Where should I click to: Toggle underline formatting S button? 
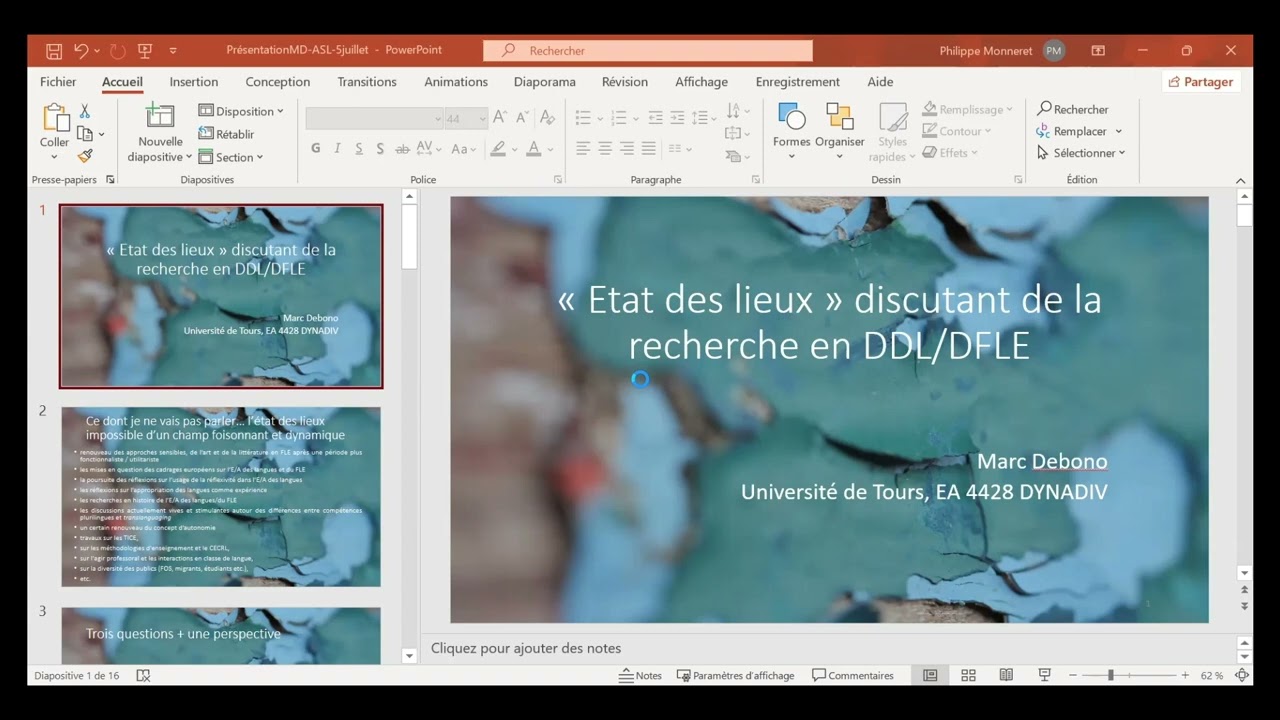[359, 149]
